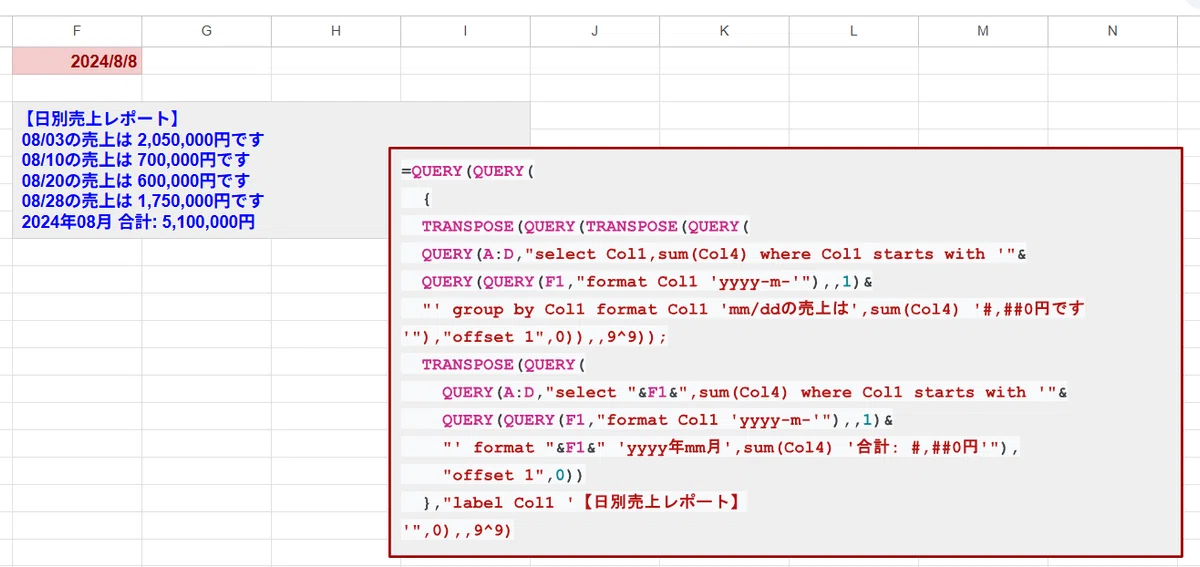Select column J header
This screenshot has height=567, width=1200.
click(x=595, y=31)
